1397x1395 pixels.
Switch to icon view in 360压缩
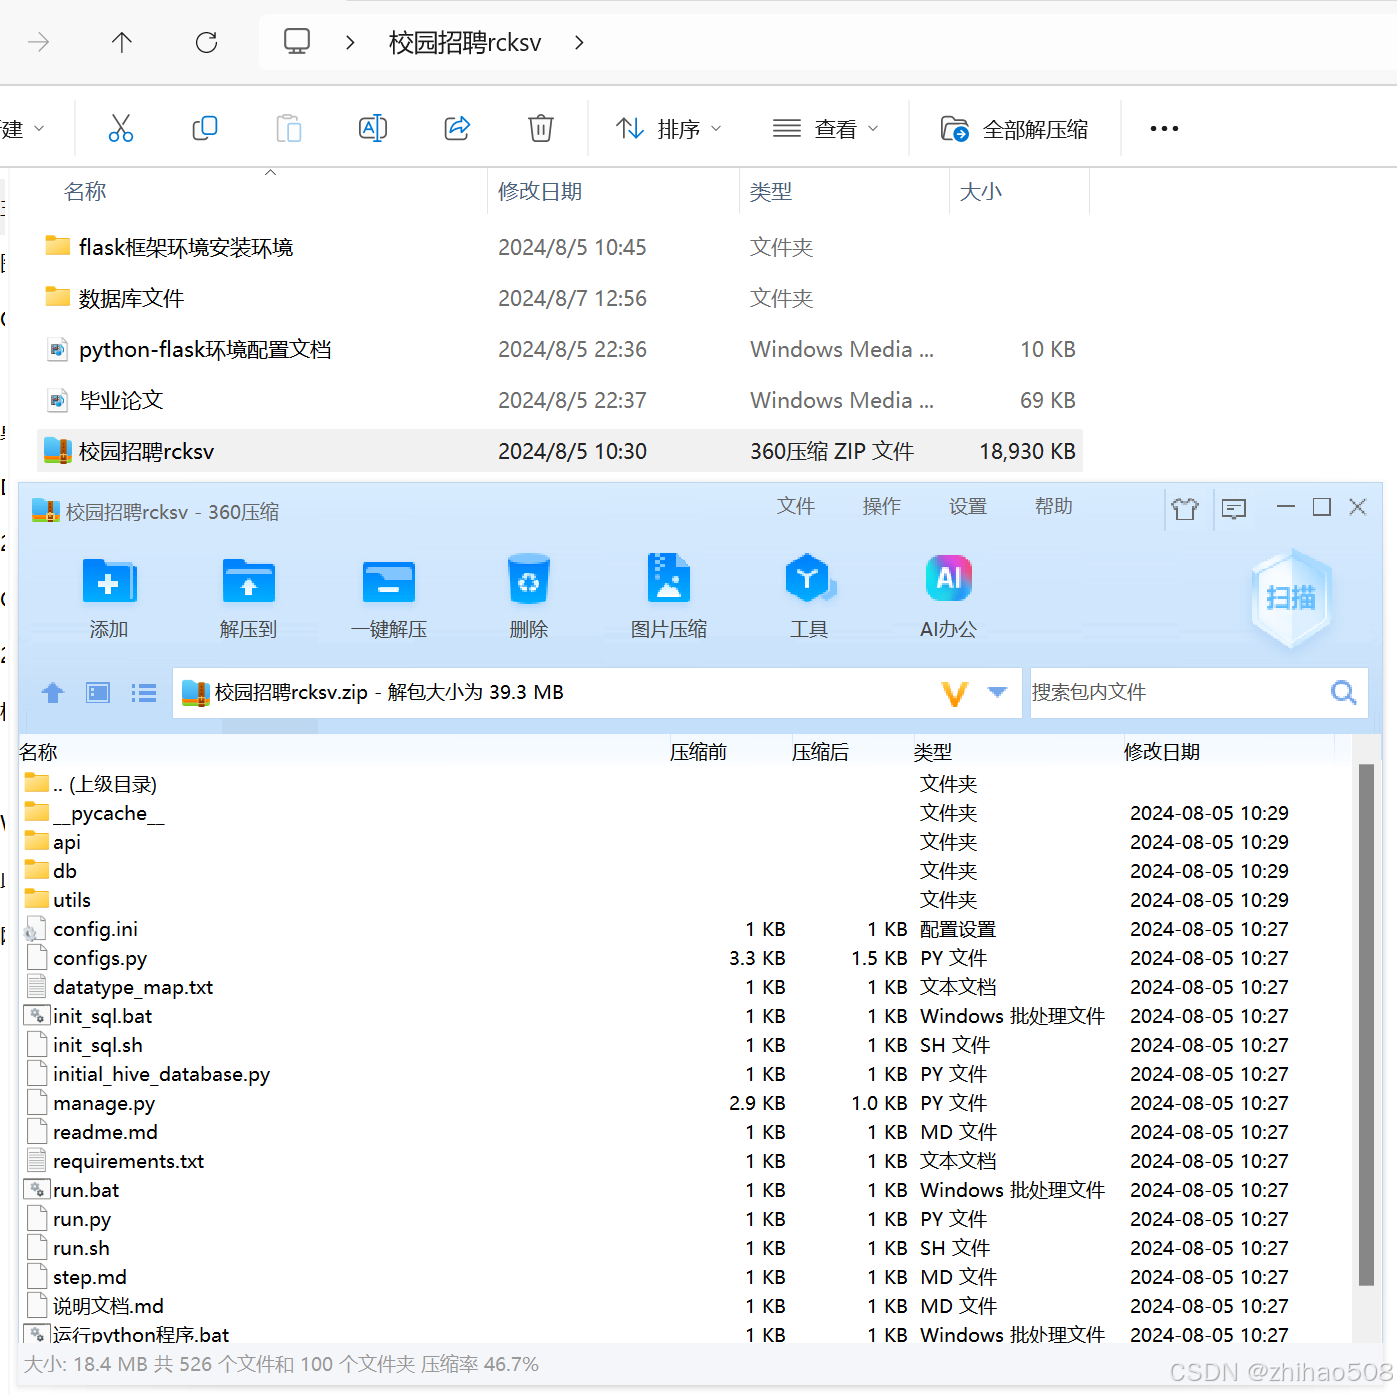[98, 692]
